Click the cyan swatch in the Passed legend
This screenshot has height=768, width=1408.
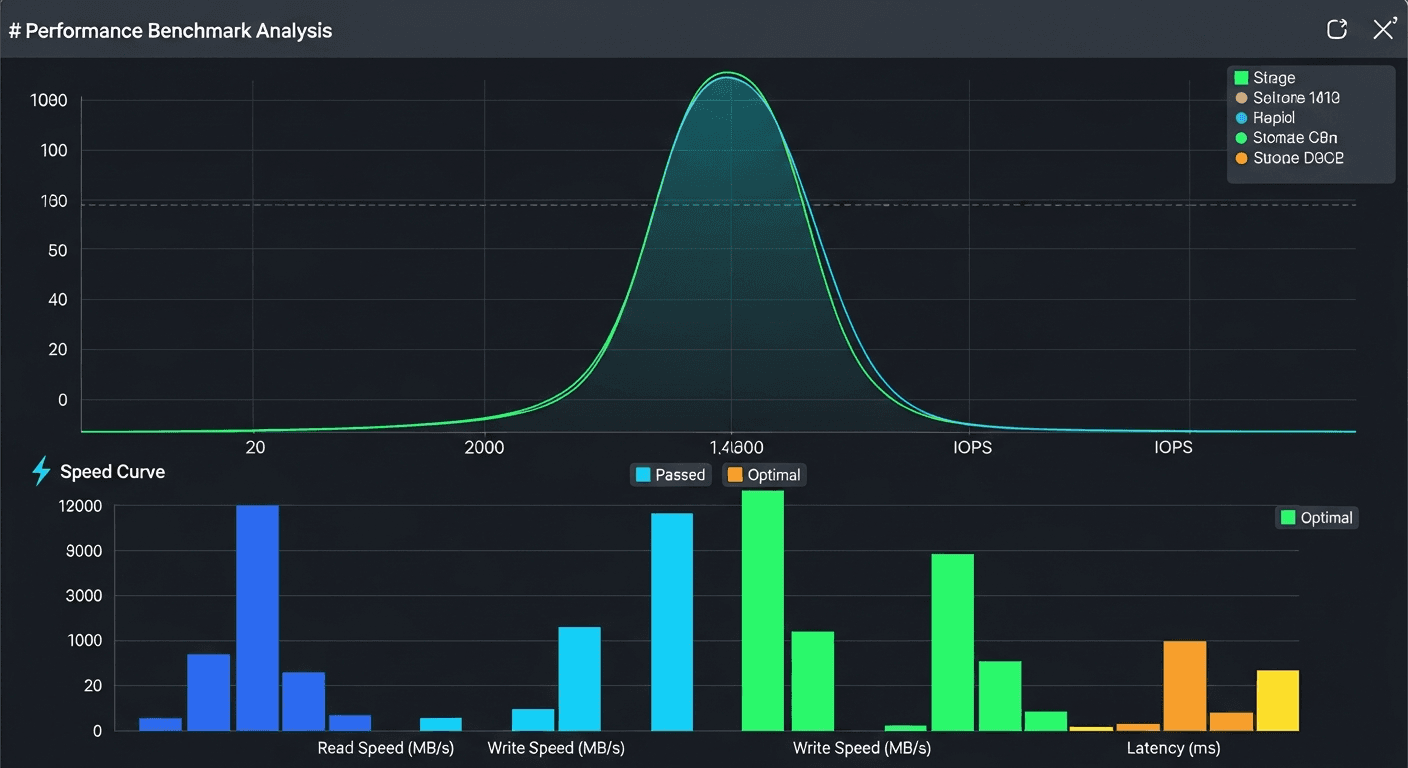coord(641,474)
